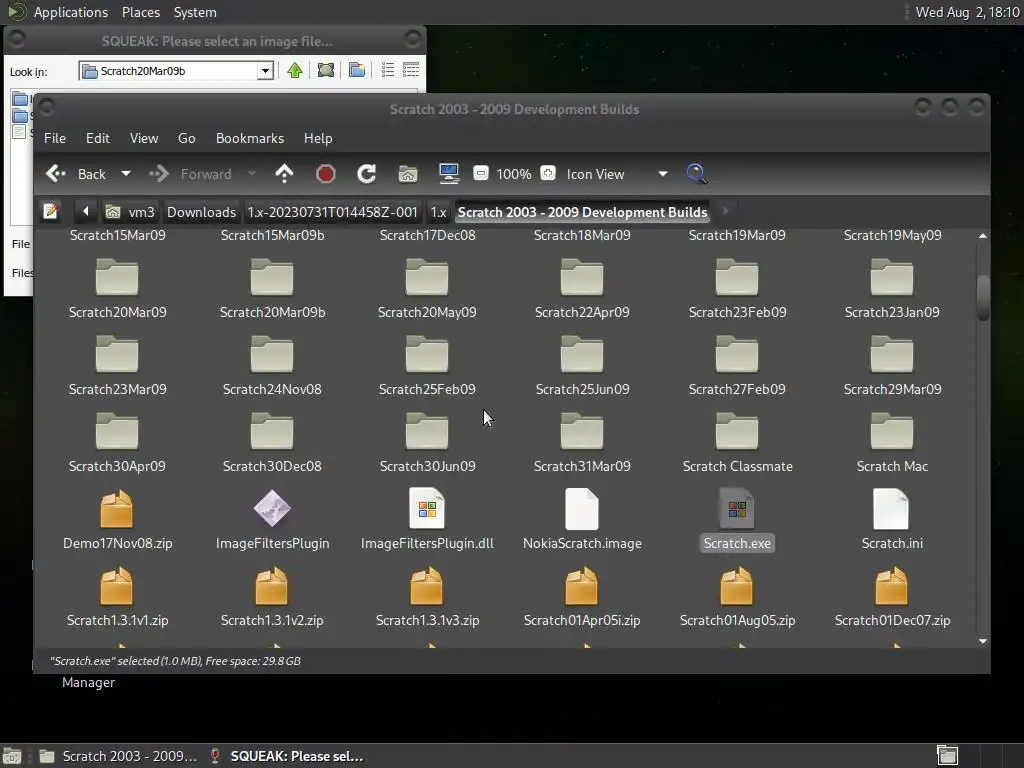Select the ImageFiltersPlugin.dll file
The width and height of the screenshot is (1024, 768).
(x=426, y=519)
